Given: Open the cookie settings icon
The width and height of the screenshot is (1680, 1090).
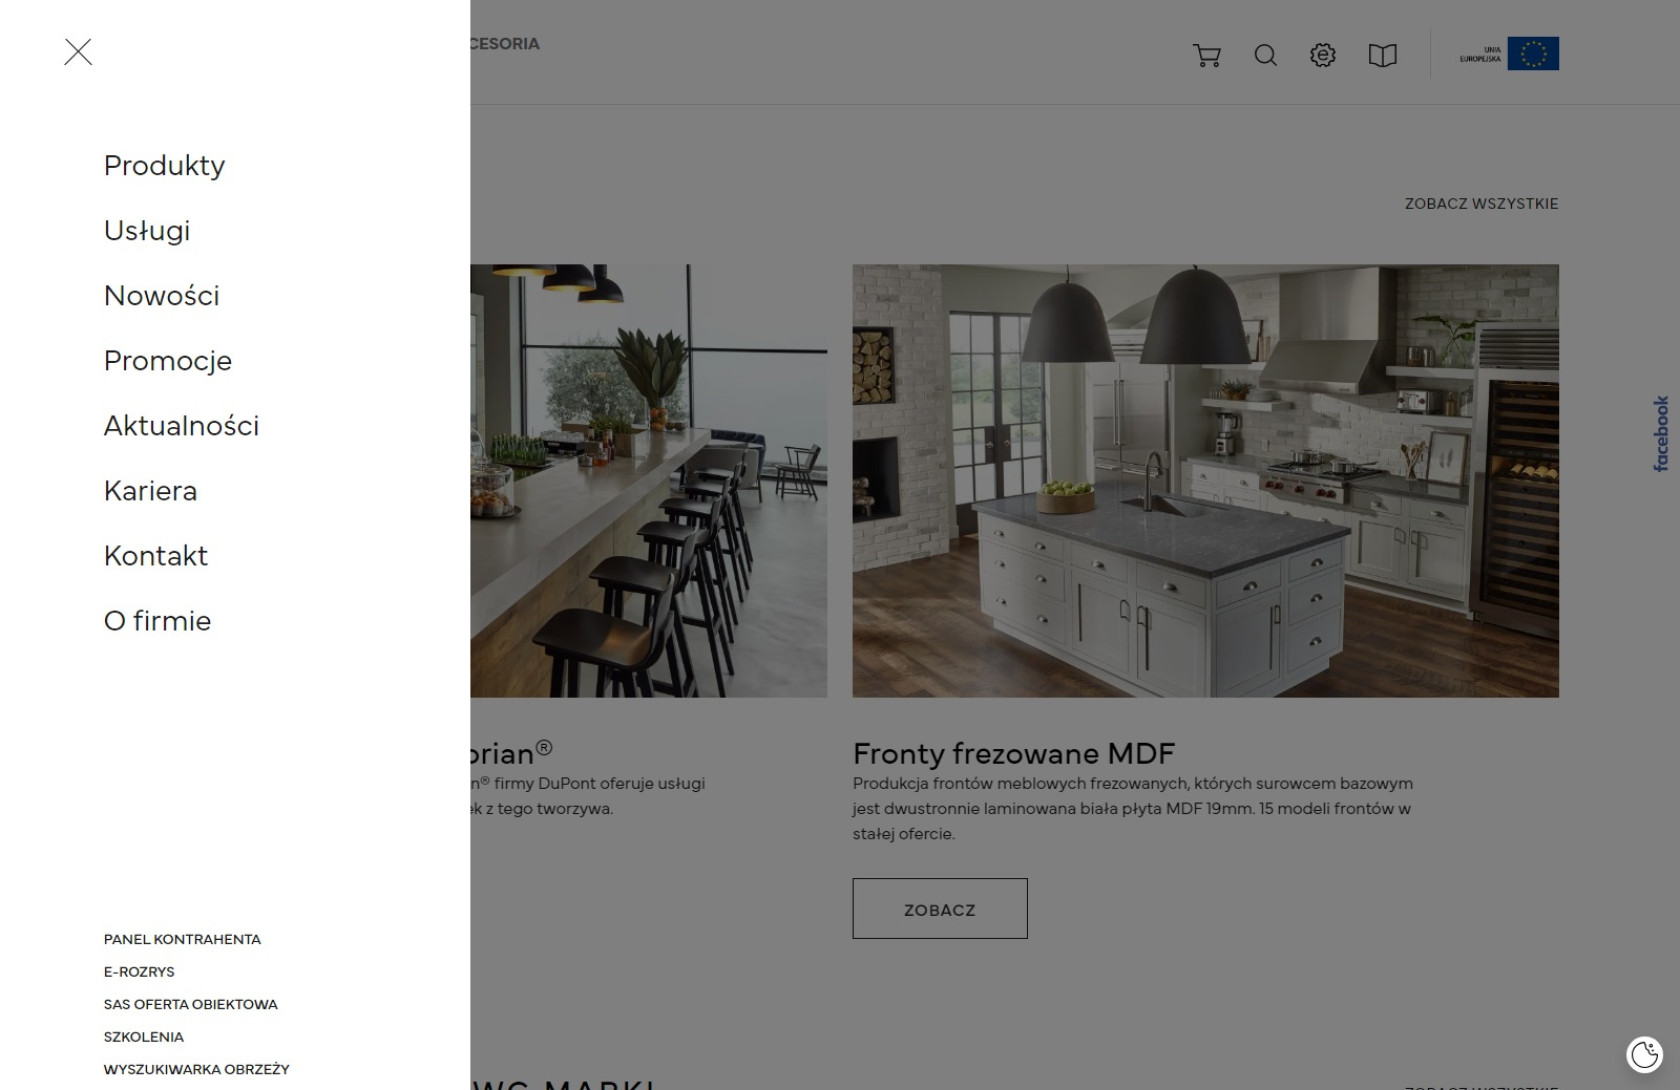Looking at the screenshot, I should pyautogui.click(x=1644, y=1054).
